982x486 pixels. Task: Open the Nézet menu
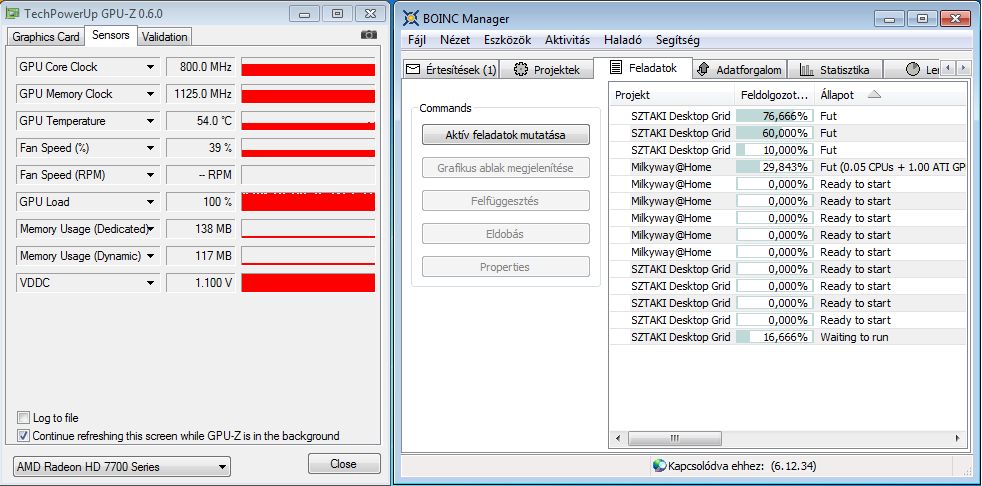(455, 40)
